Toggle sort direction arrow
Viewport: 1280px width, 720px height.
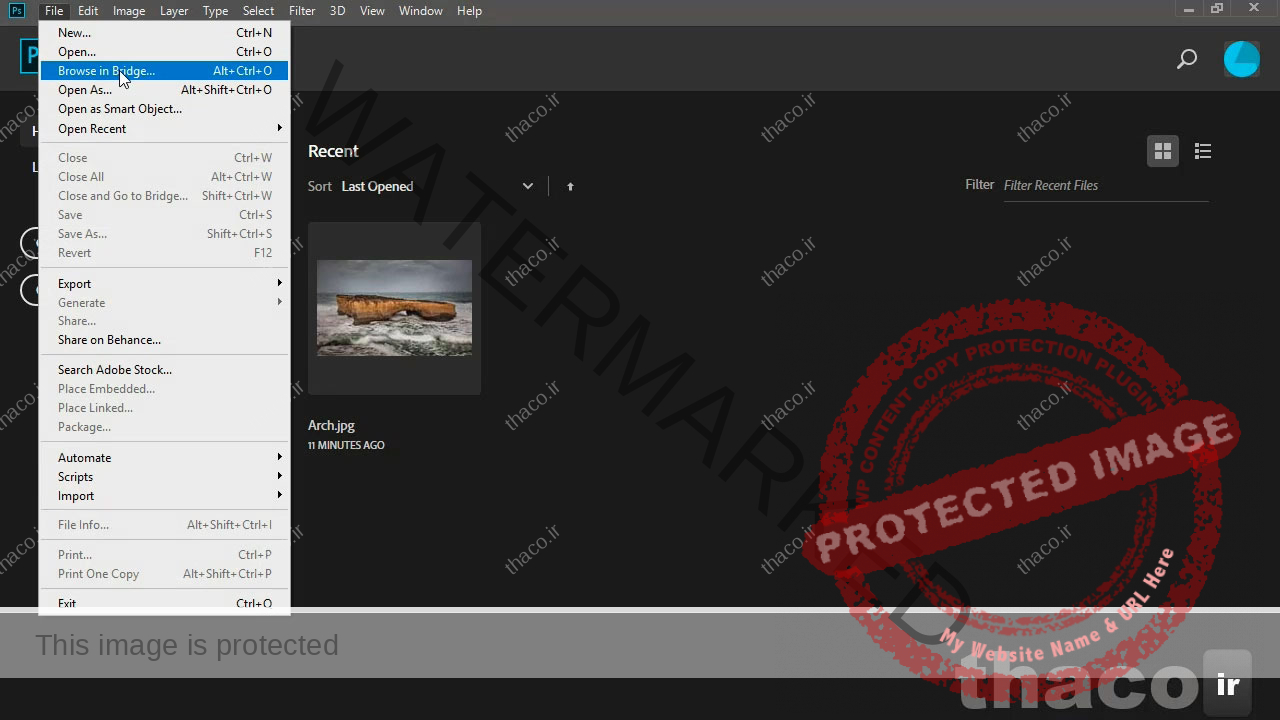[x=570, y=187]
